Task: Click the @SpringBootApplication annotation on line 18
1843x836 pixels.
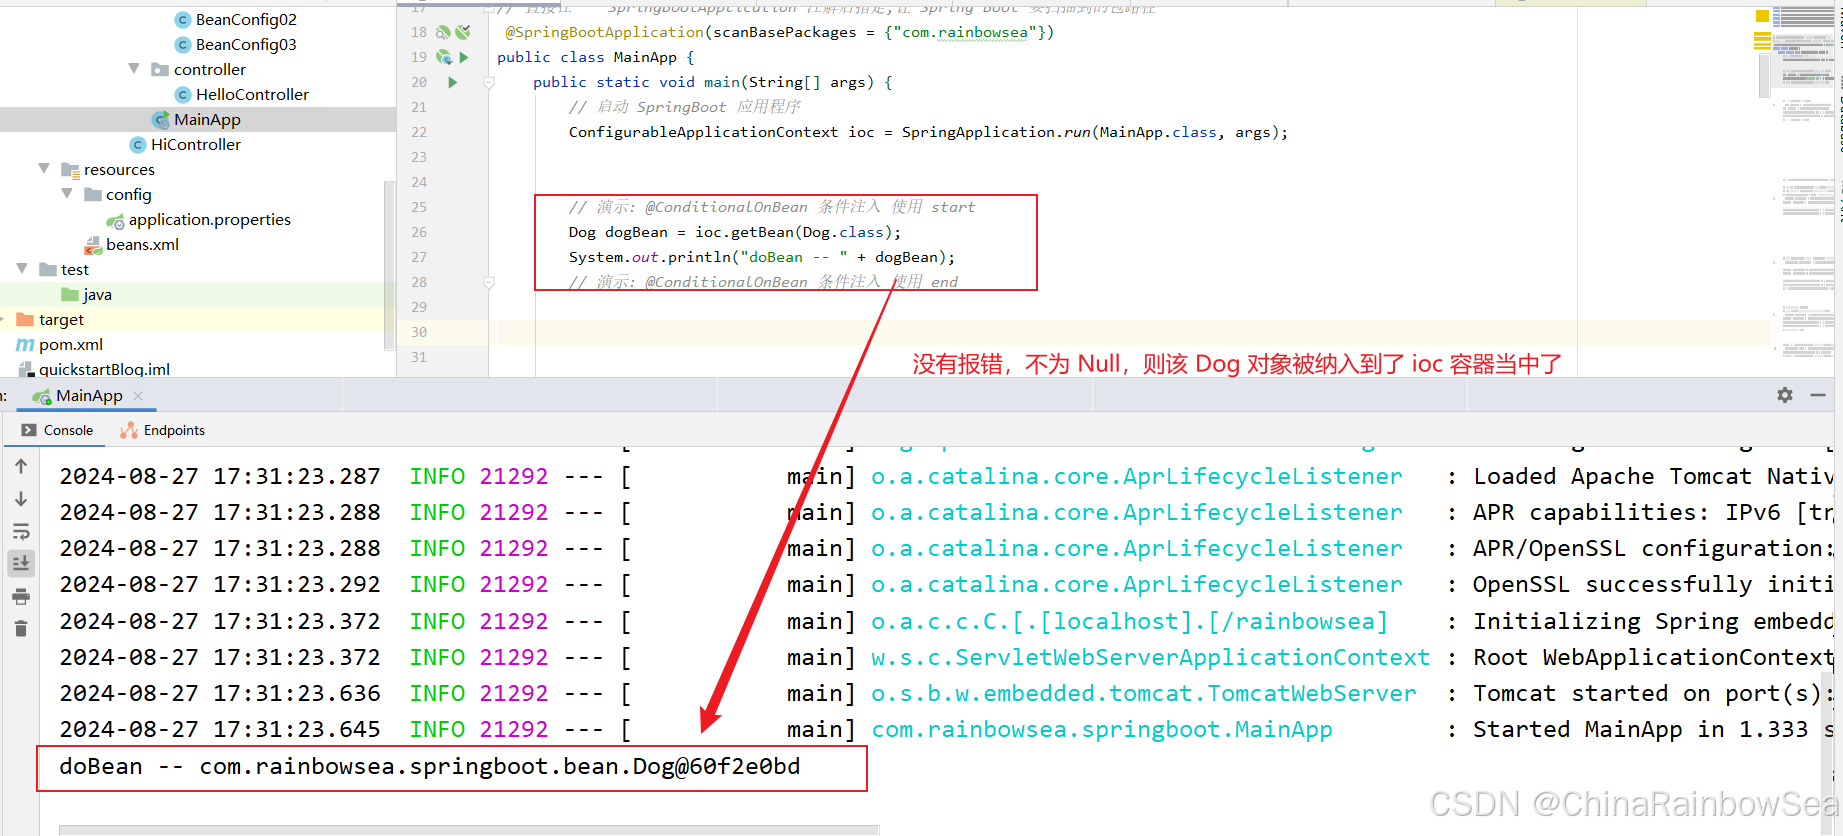Action: (605, 32)
